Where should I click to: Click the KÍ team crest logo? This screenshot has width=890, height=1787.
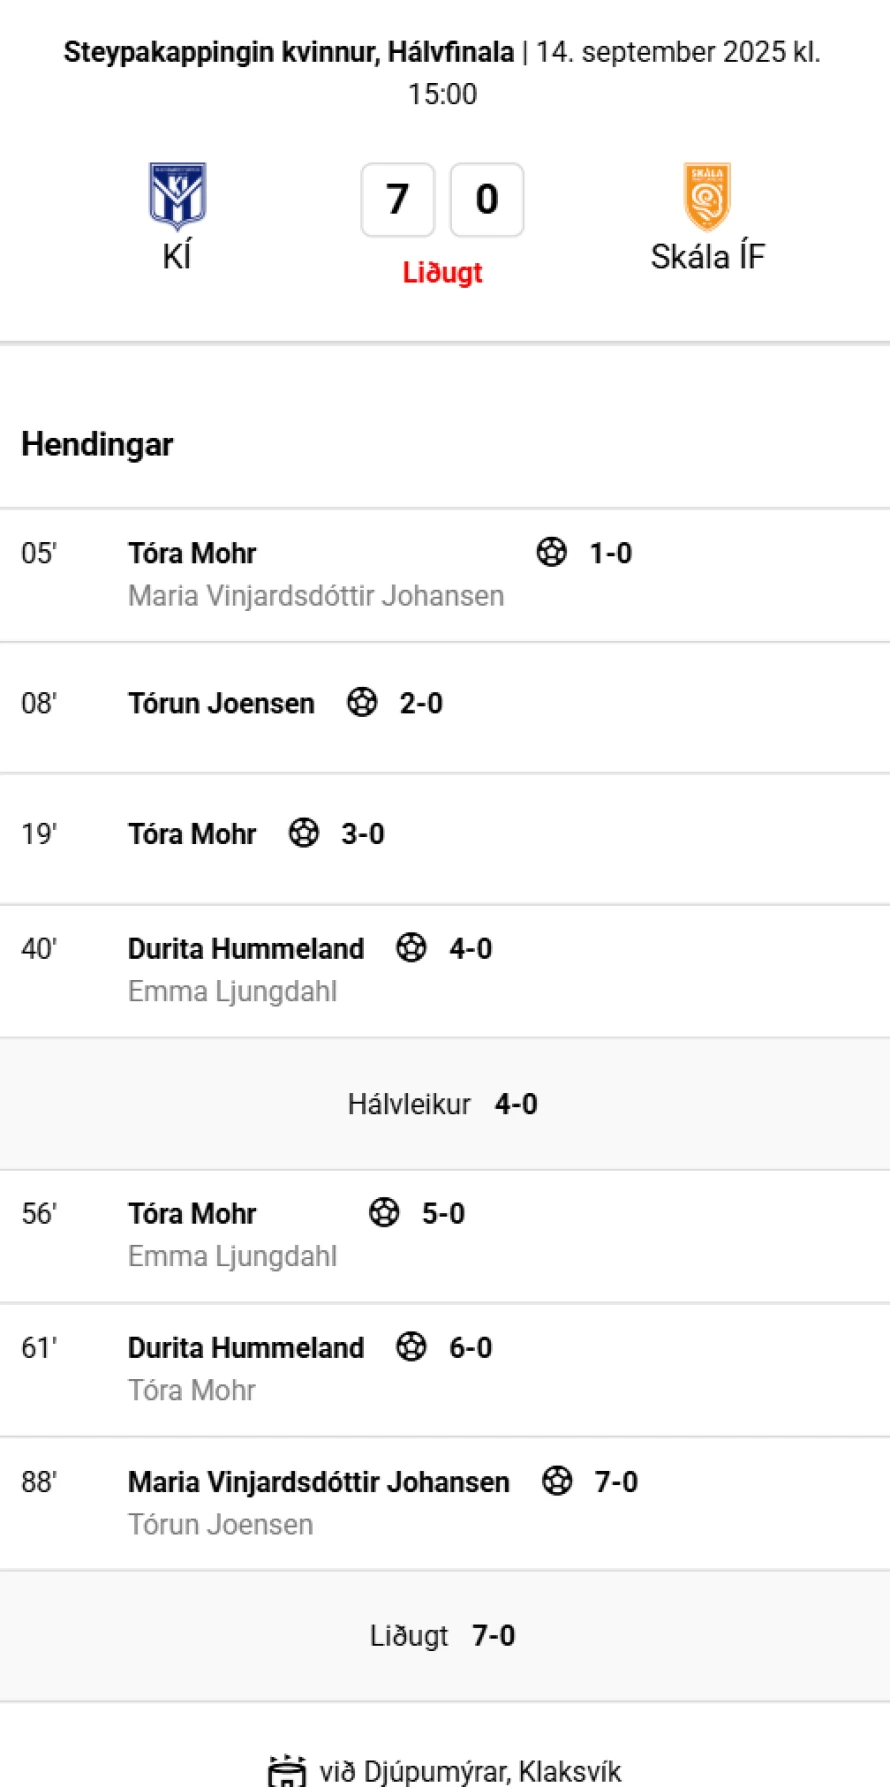tap(177, 197)
